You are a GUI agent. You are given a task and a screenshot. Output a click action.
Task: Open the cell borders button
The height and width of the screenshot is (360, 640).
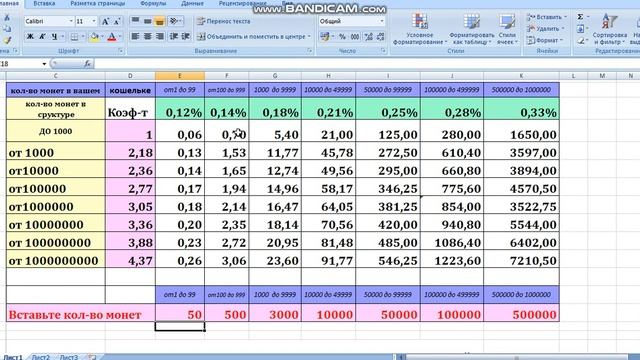(x=74, y=37)
